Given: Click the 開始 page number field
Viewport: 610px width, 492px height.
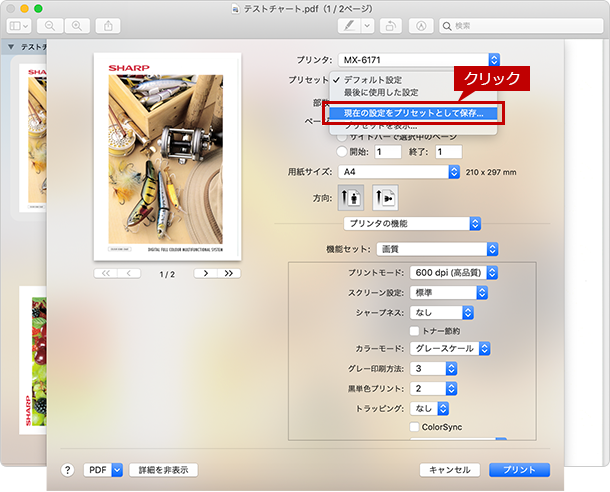Looking at the screenshot, I should 388,152.
